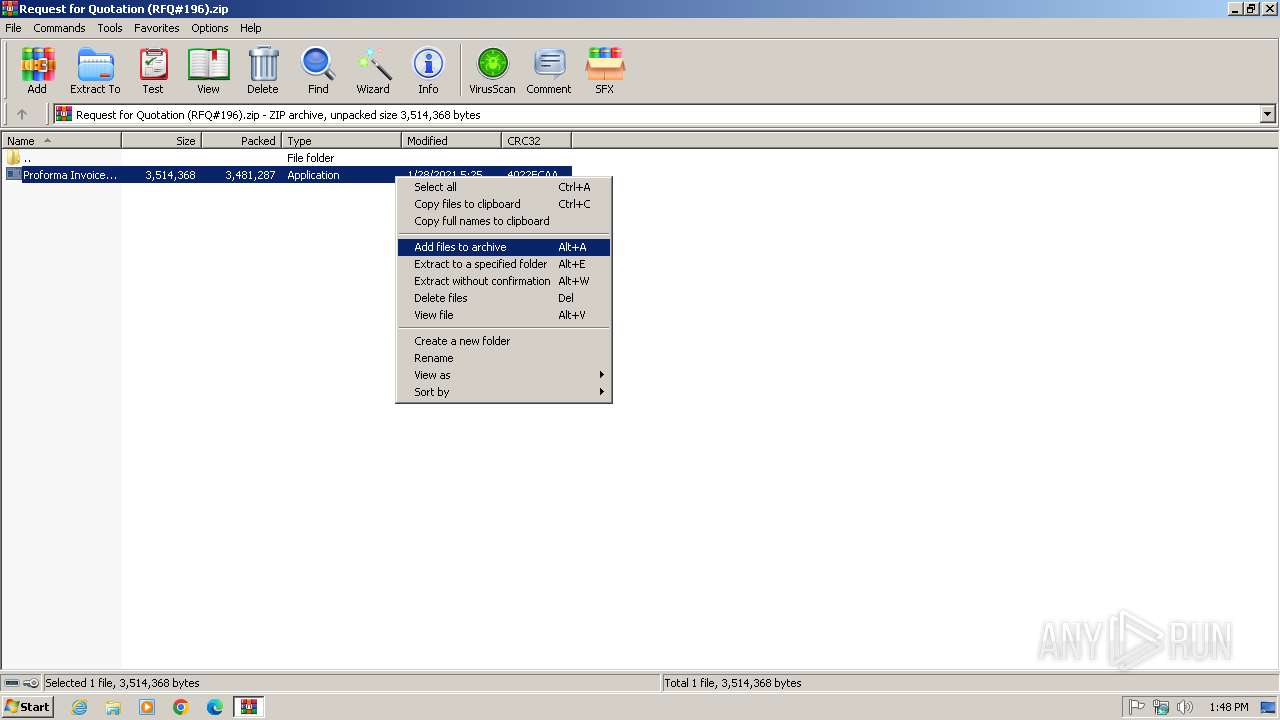The image size is (1280, 720).
Task: Sort by Packed column header
Action: [x=241, y=141]
